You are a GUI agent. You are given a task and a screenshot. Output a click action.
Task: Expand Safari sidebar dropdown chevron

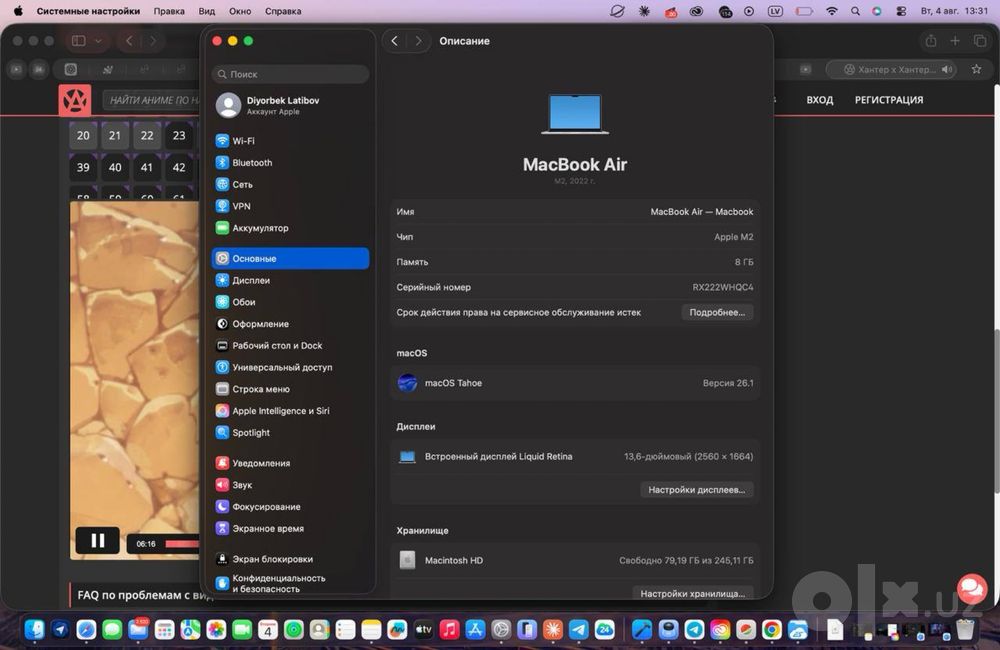point(98,41)
